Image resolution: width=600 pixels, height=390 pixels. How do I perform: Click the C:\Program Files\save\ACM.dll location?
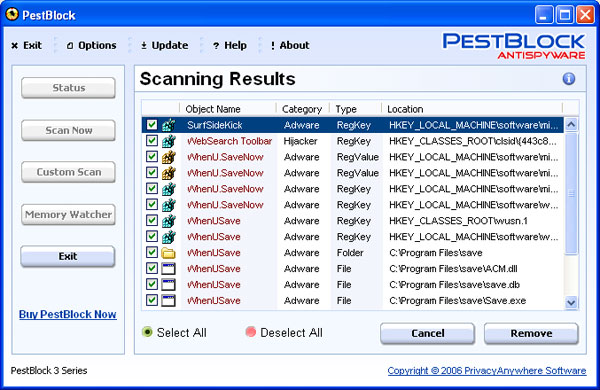[453, 269]
